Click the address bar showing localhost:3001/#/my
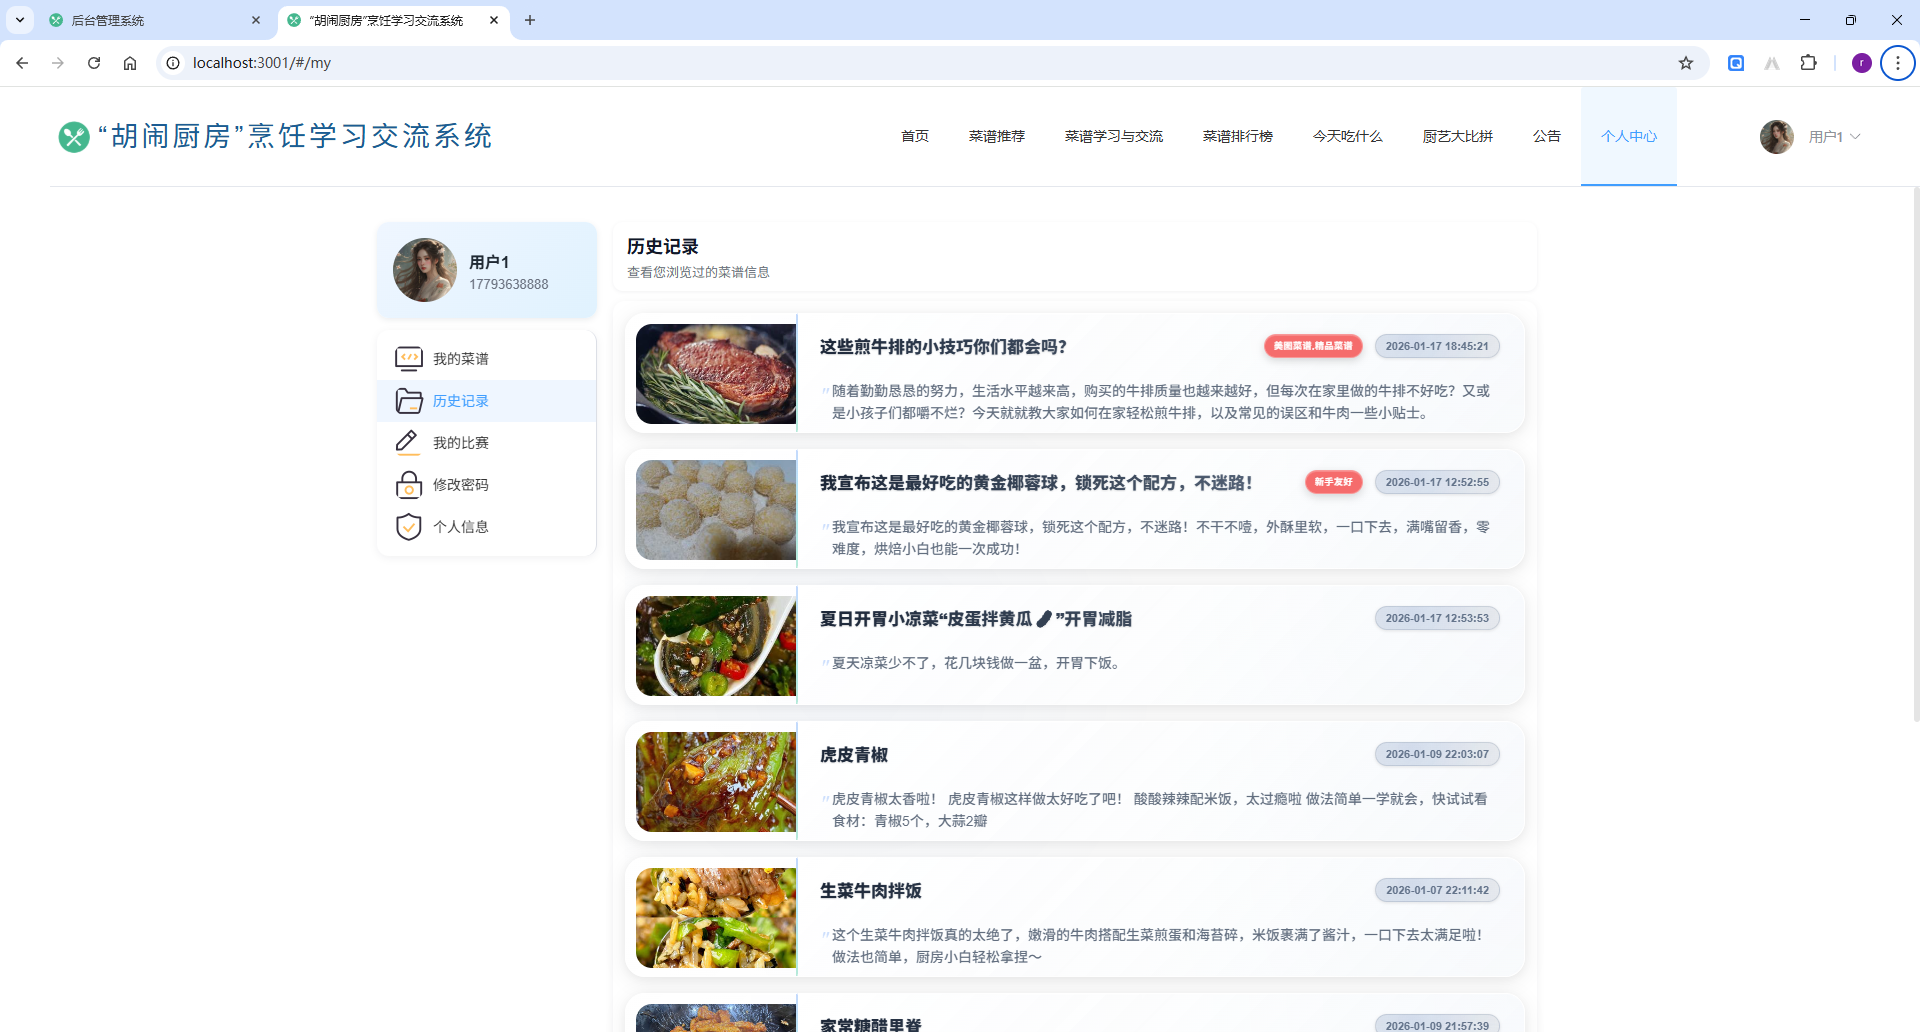 930,63
